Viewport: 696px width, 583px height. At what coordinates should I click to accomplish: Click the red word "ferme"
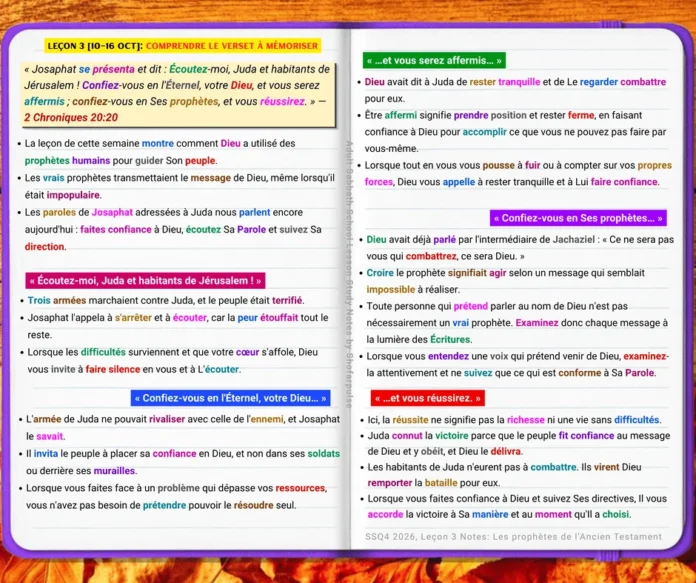click(581, 115)
